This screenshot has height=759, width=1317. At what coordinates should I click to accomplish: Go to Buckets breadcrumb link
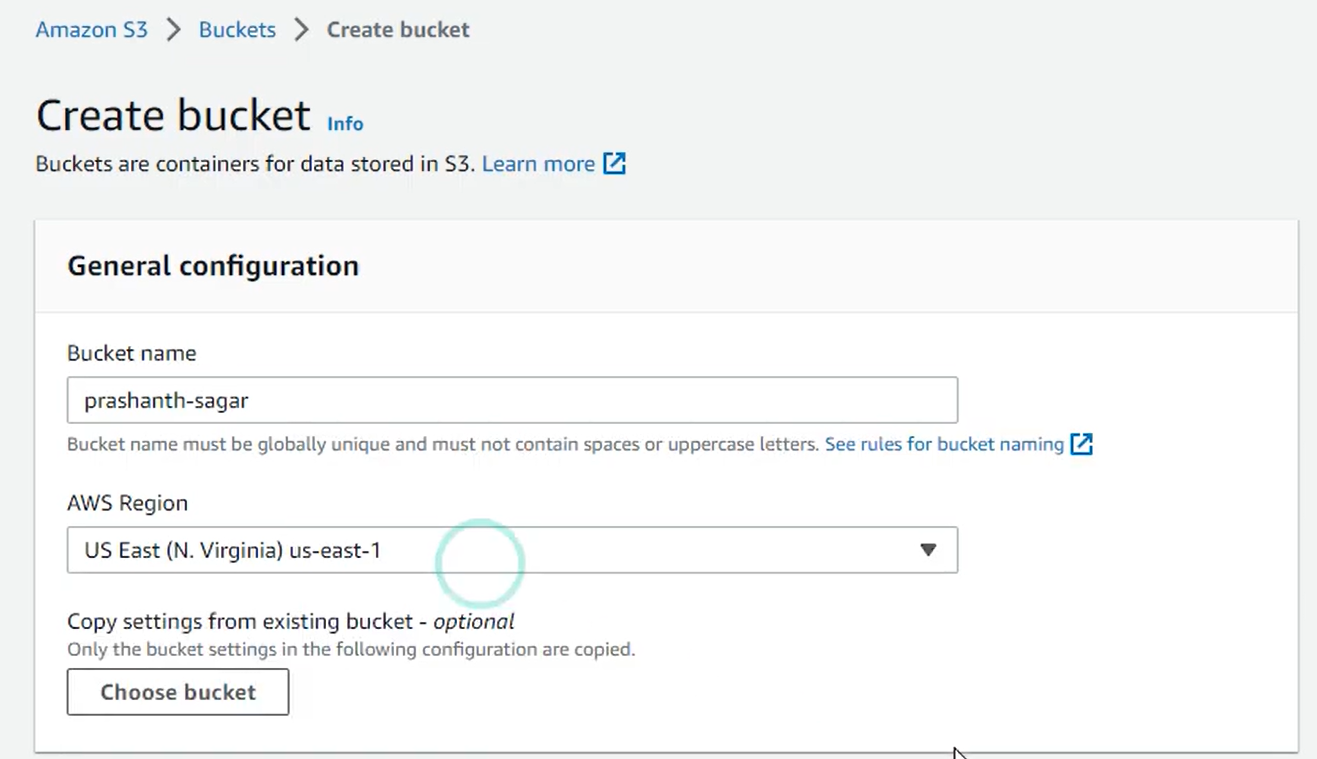pyautogui.click(x=237, y=30)
